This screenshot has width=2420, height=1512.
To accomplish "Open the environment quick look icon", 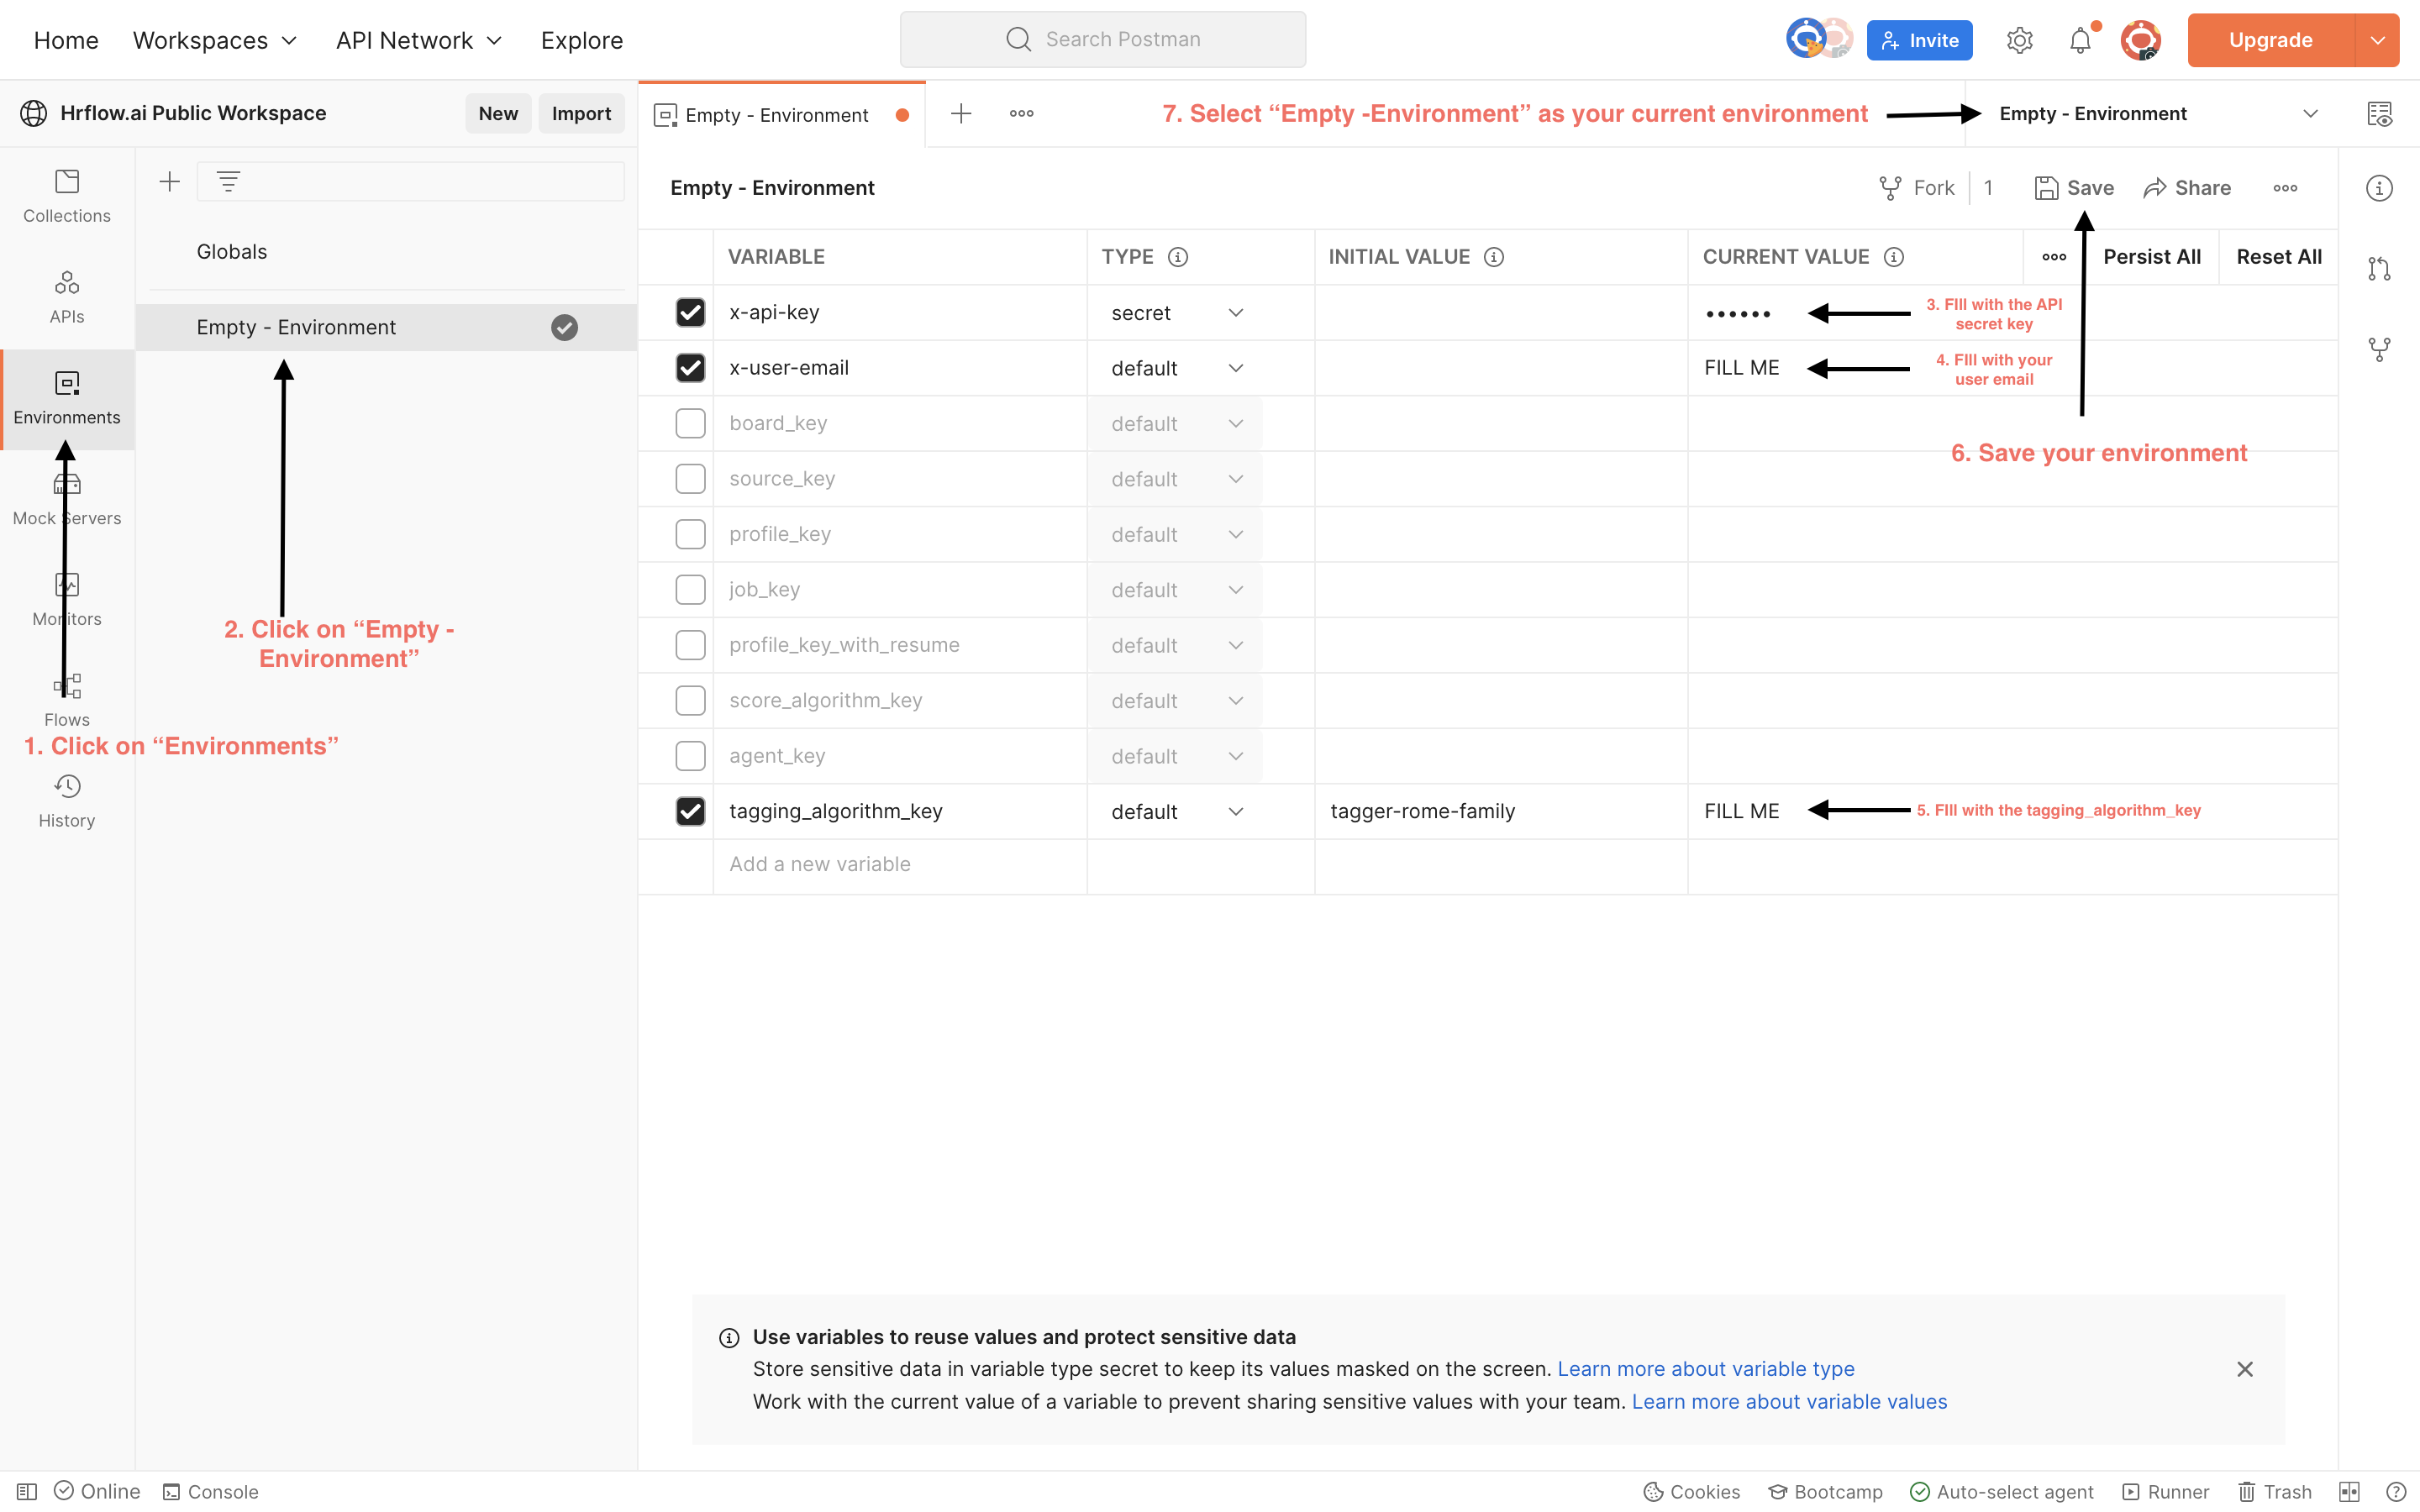I will point(2380,114).
